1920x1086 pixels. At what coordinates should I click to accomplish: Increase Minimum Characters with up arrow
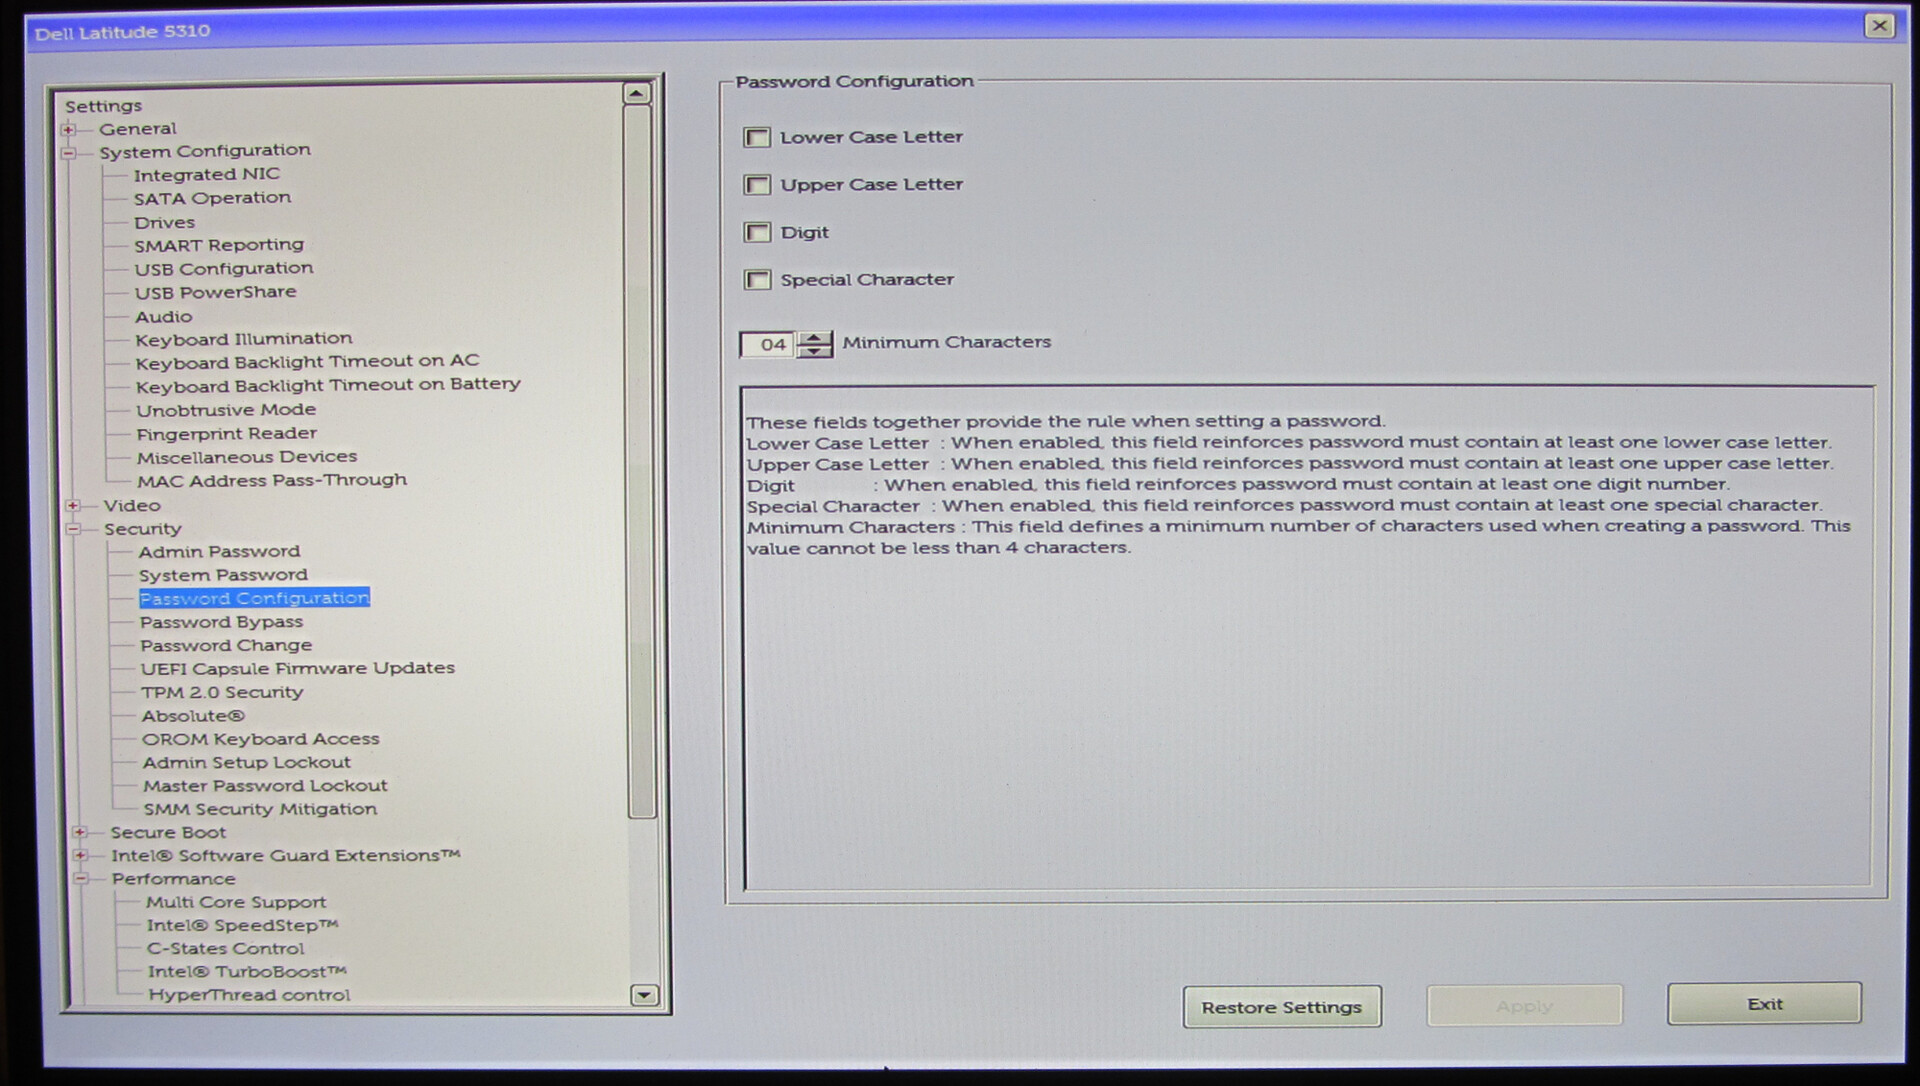pos(815,338)
